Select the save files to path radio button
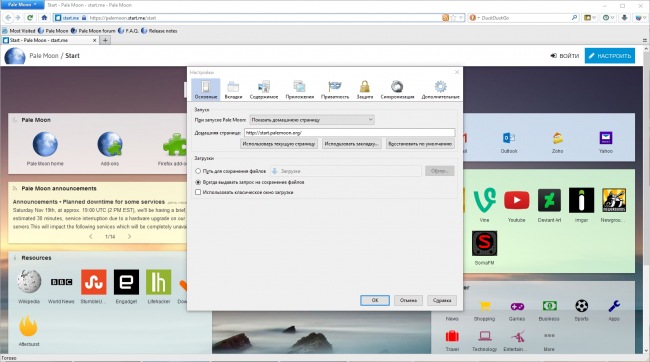Viewport: 650px width, 362px height. 198,171
